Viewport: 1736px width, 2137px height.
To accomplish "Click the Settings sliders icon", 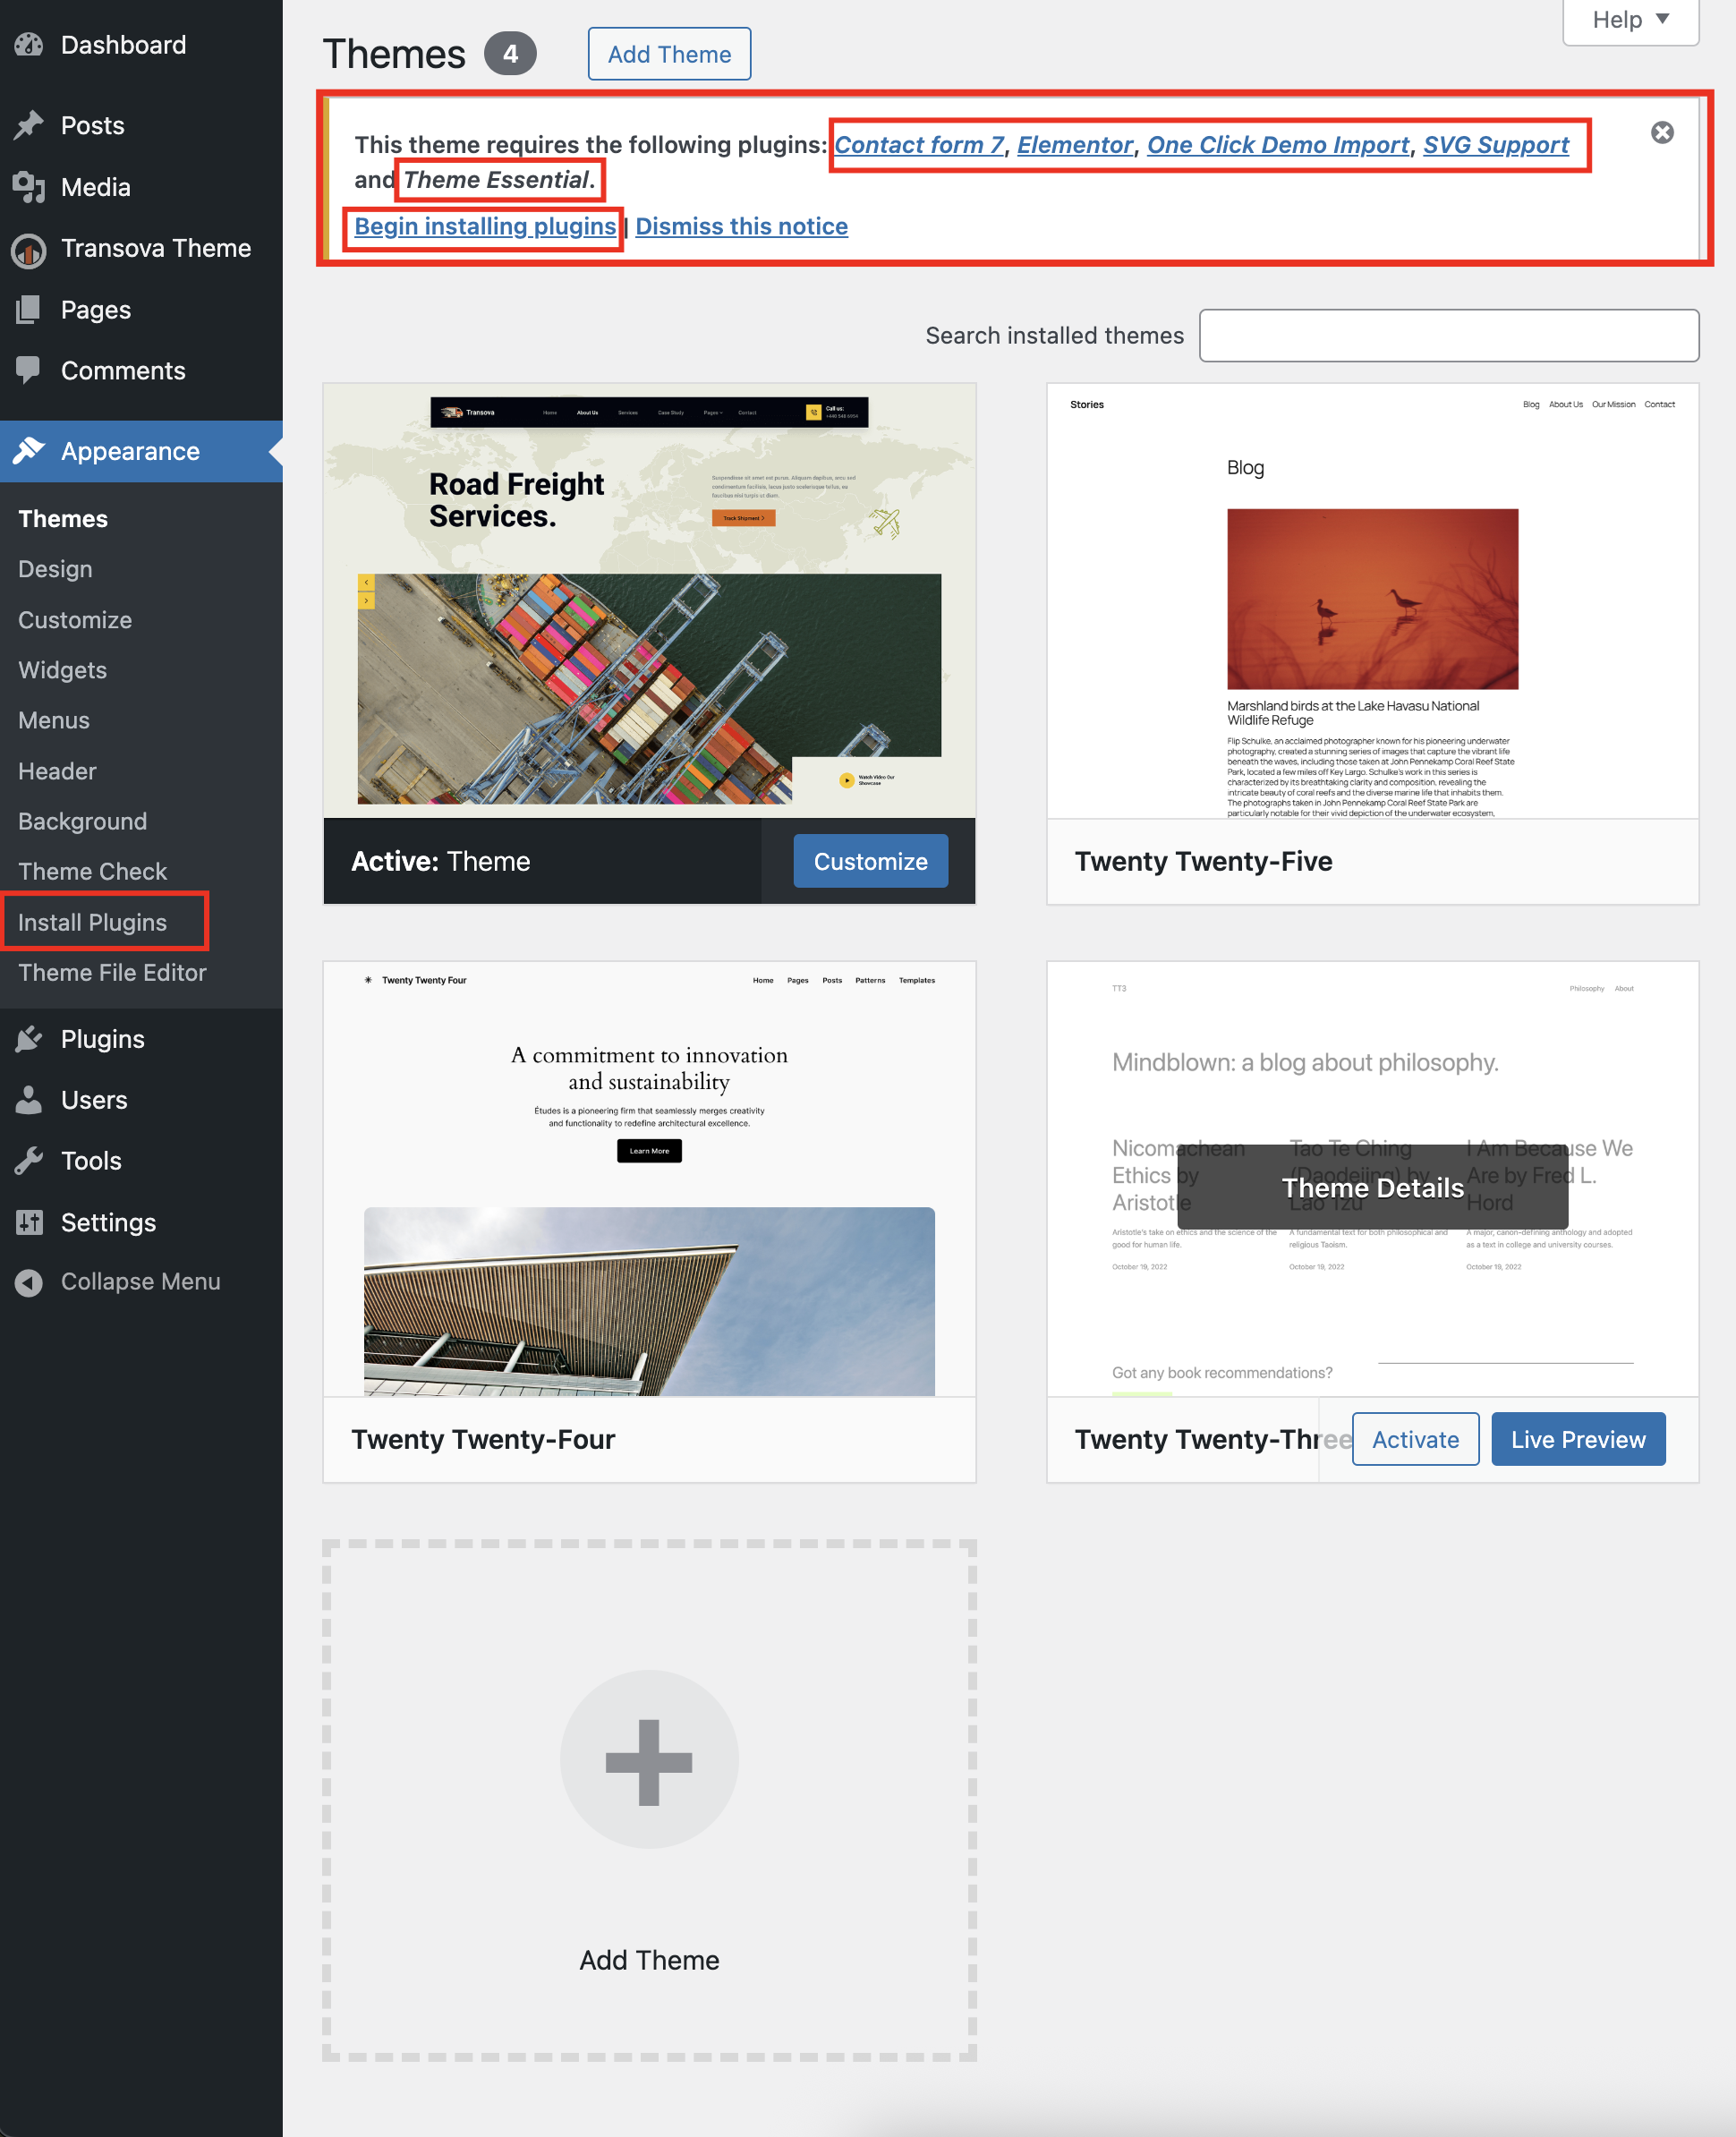I will [29, 1222].
